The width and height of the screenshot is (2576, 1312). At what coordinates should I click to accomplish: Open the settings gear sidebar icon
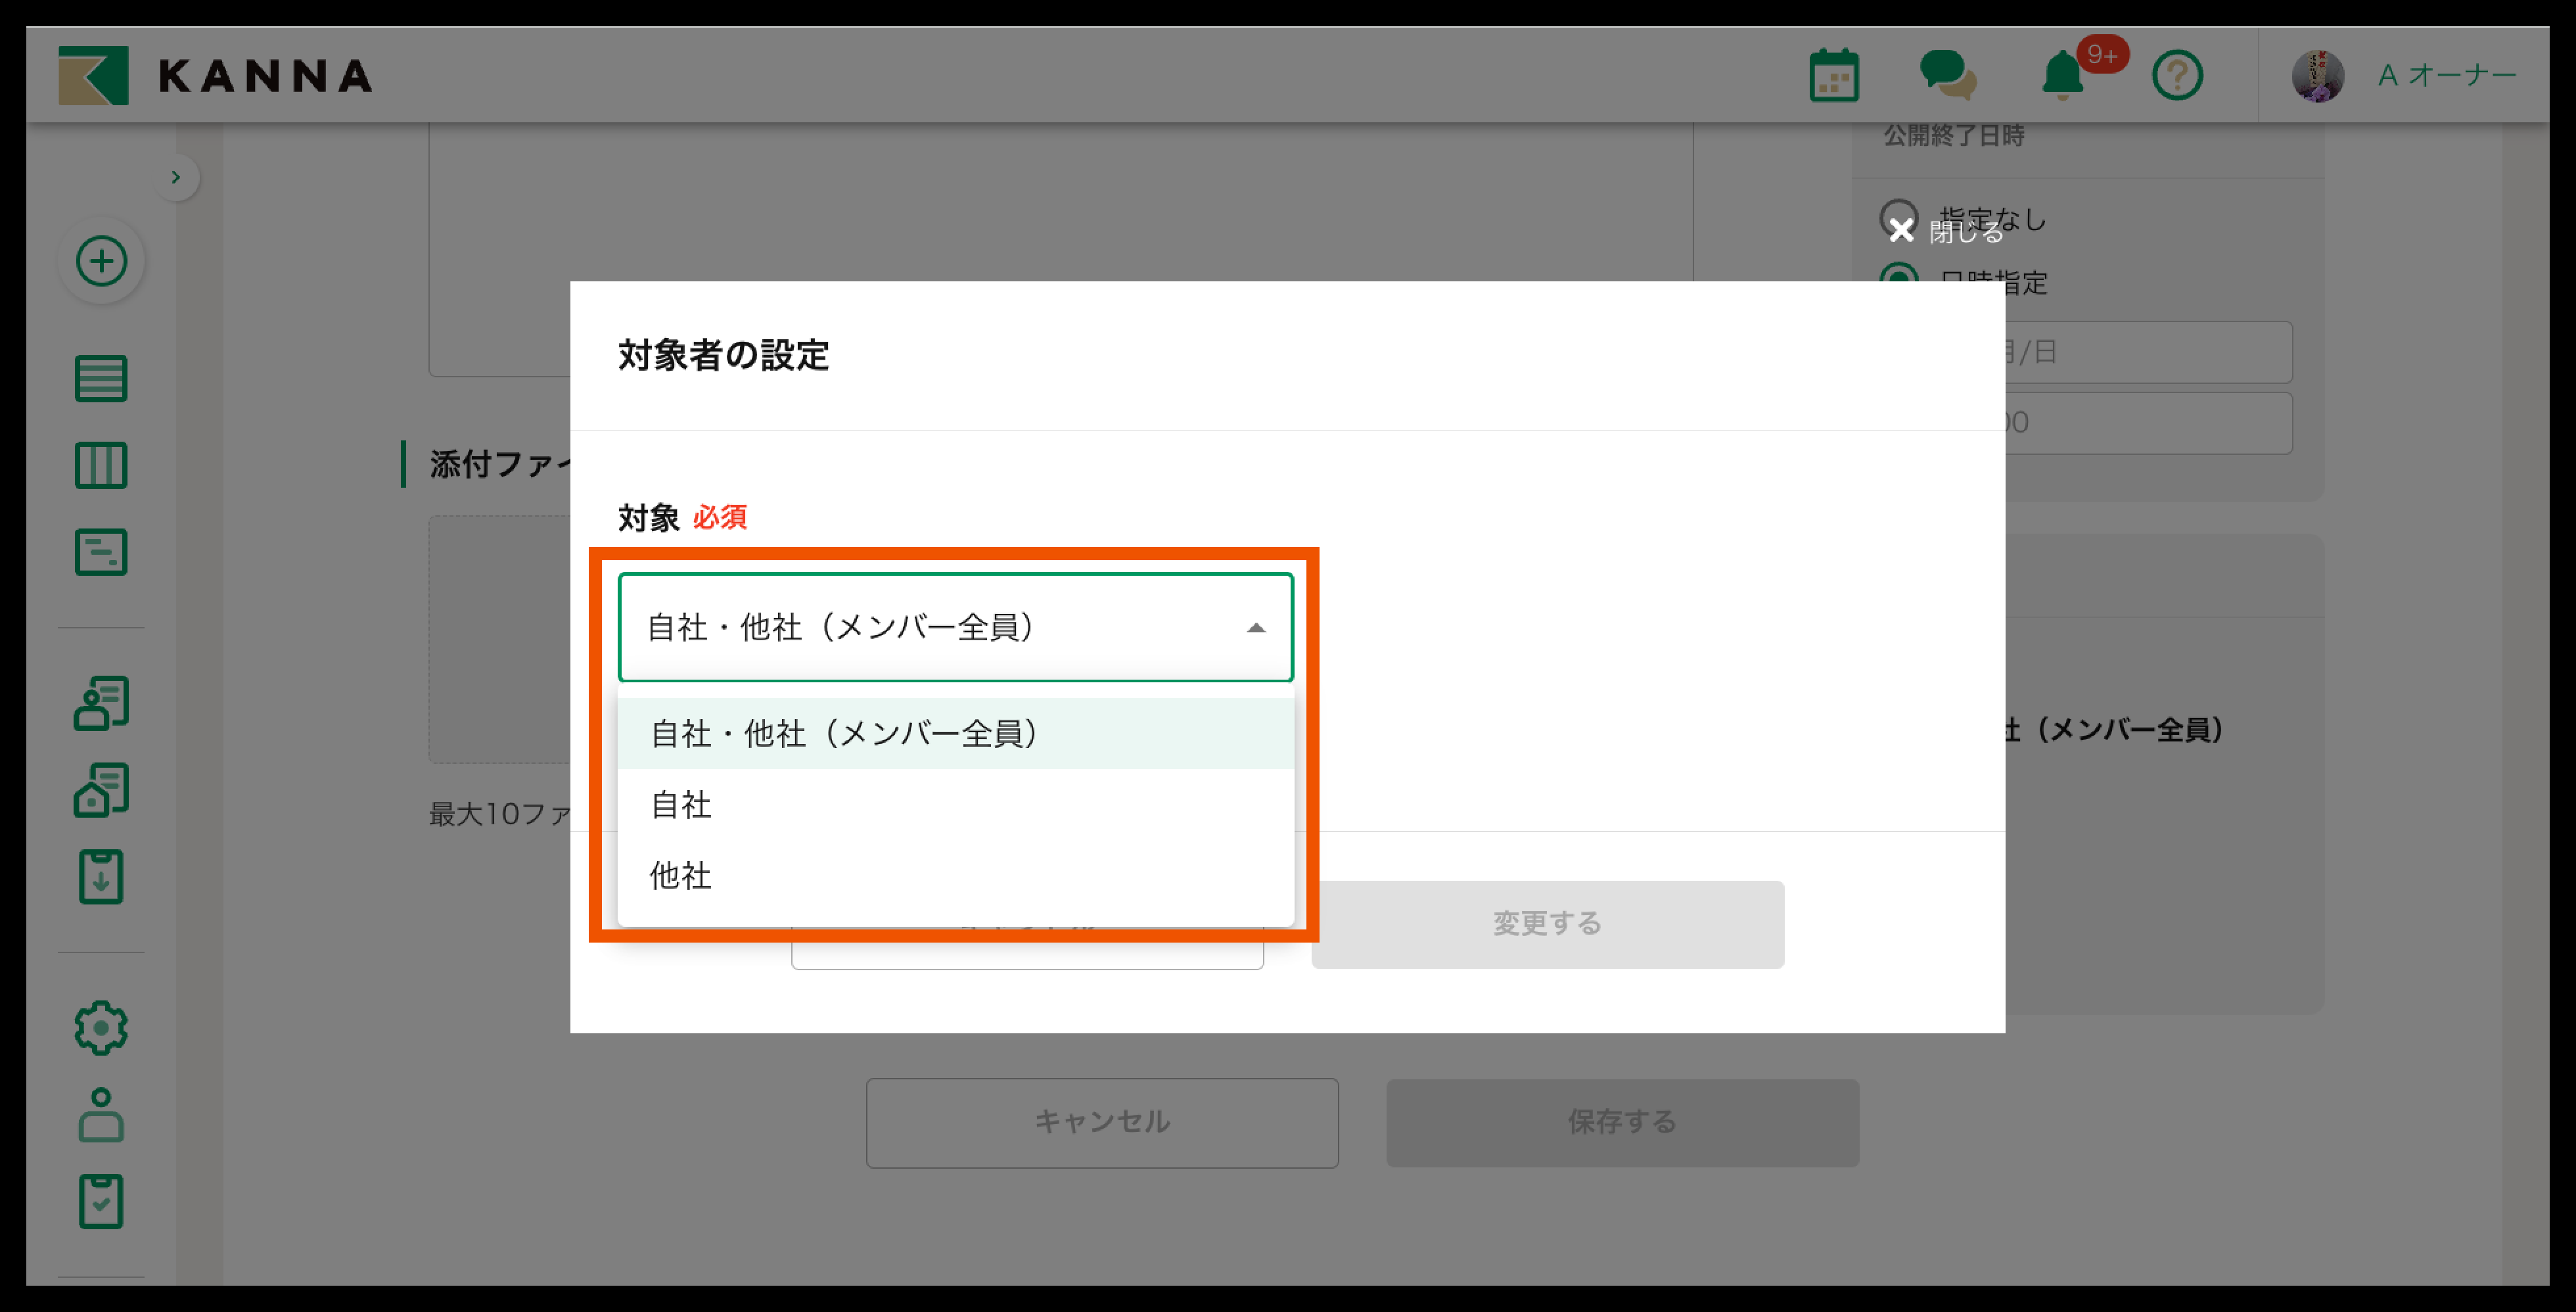[x=101, y=1028]
